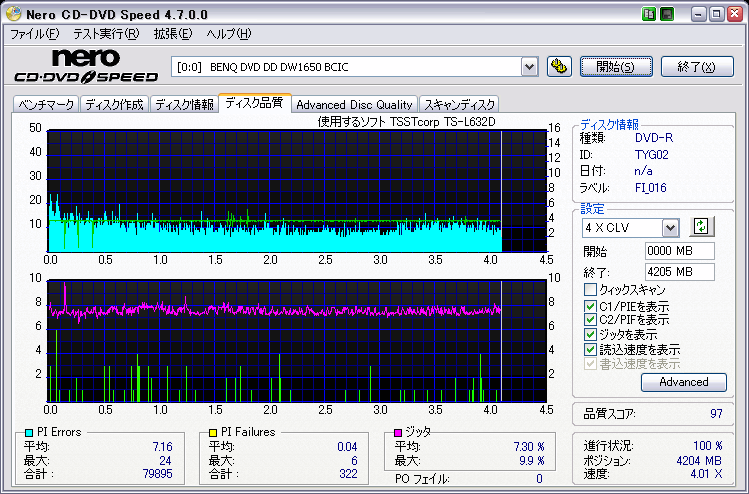Click the disc label value FI_016
The width and height of the screenshot is (749, 494).
pos(651,188)
